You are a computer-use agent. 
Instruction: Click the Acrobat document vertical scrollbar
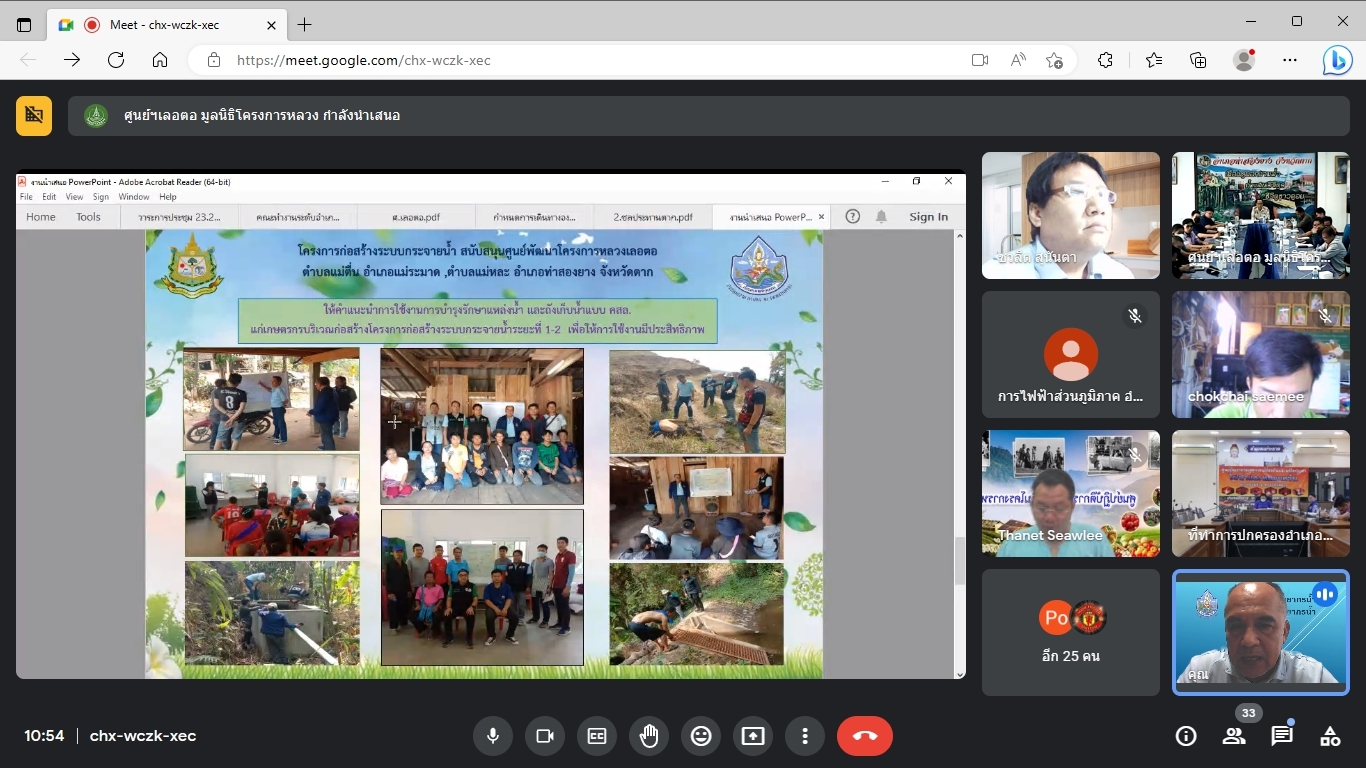click(960, 455)
